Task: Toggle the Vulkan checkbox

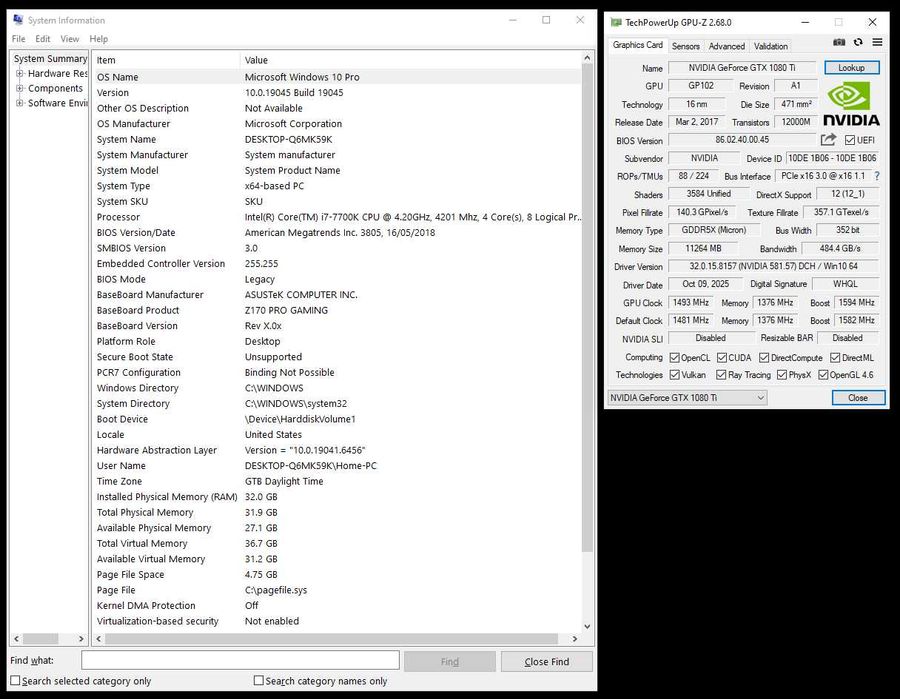Action: pos(674,375)
